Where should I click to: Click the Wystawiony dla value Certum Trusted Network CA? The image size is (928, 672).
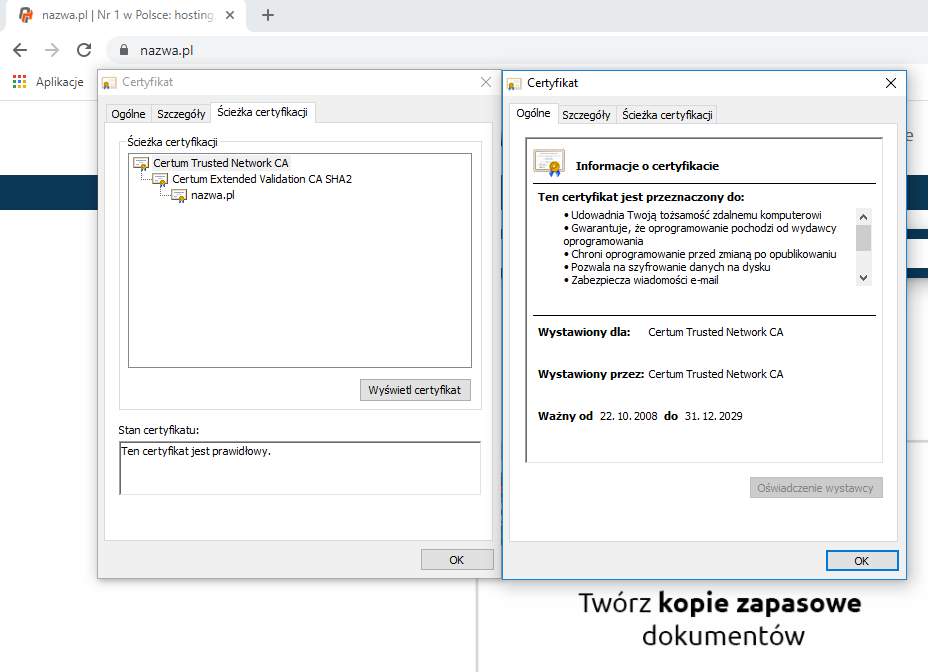(x=716, y=332)
